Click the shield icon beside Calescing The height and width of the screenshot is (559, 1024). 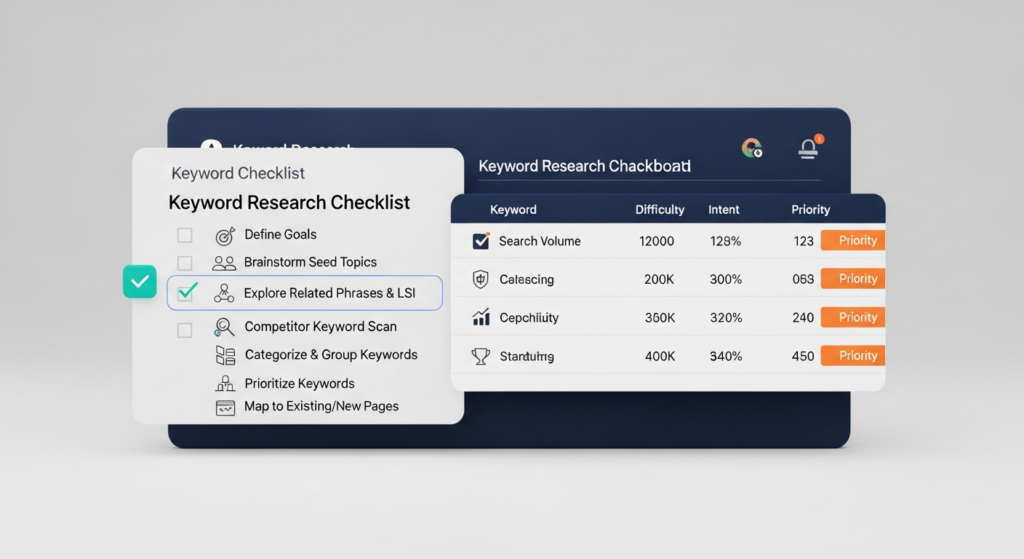tap(481, 280)
